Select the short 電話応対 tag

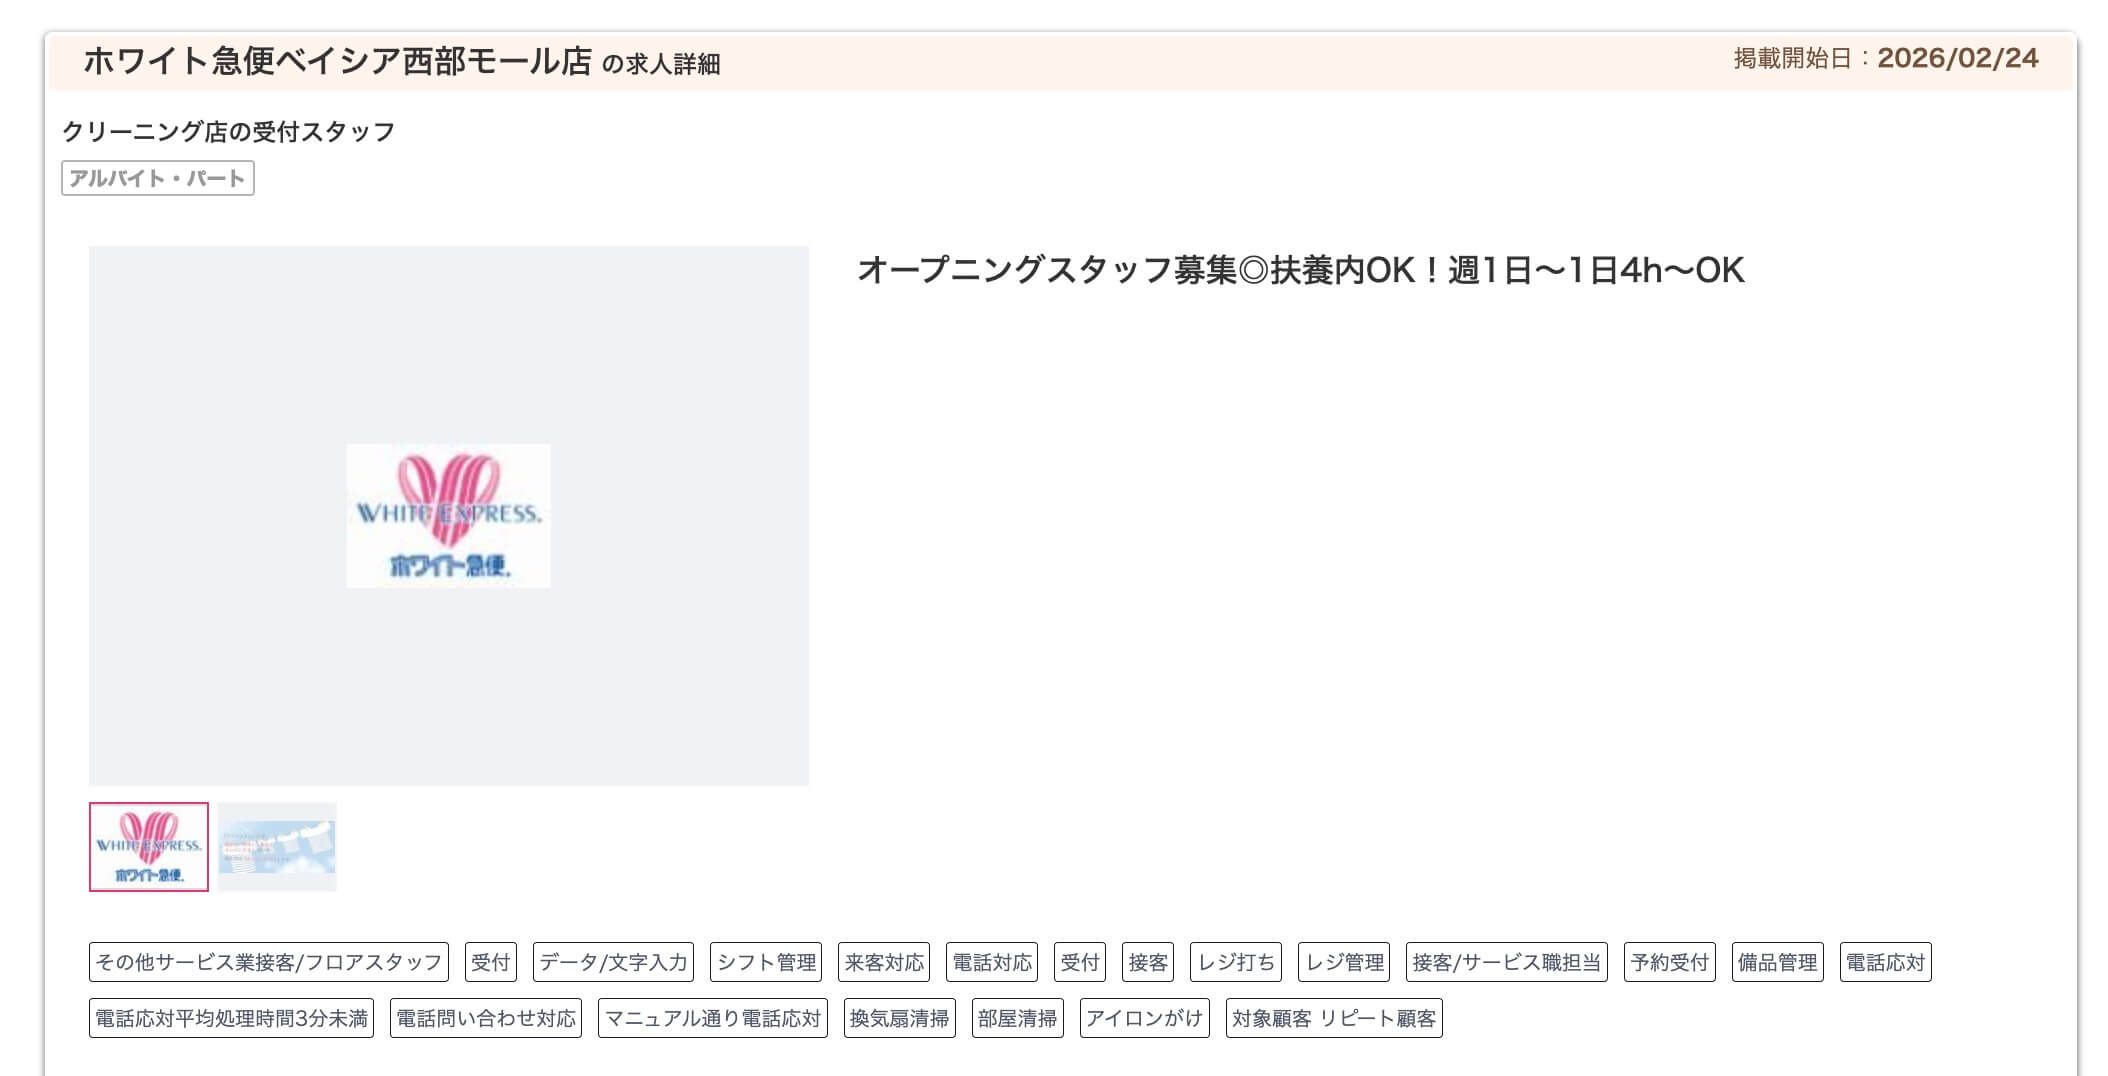[x=1886, y=962]
